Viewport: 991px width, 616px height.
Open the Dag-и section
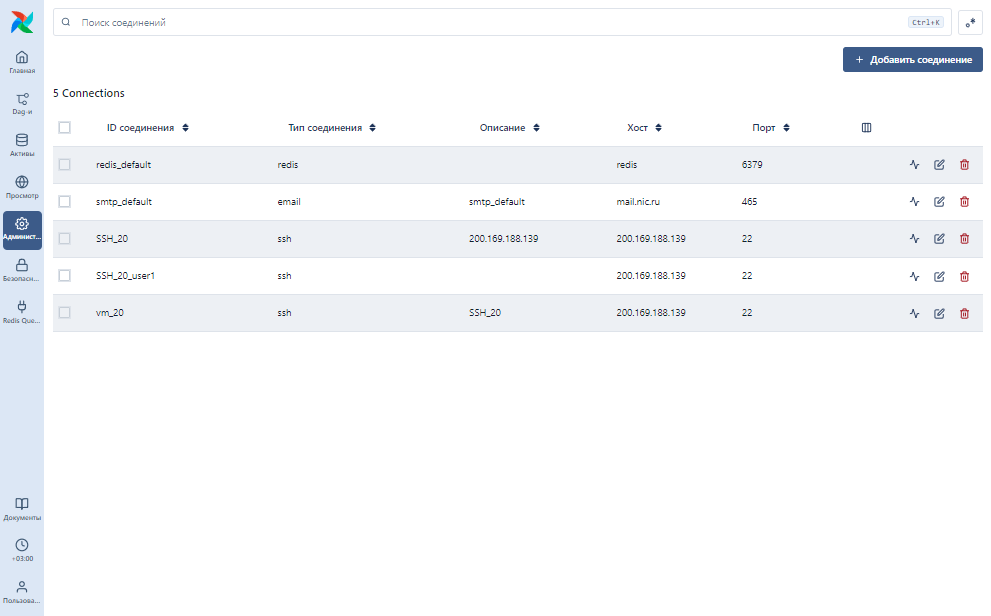click(22, 104)
